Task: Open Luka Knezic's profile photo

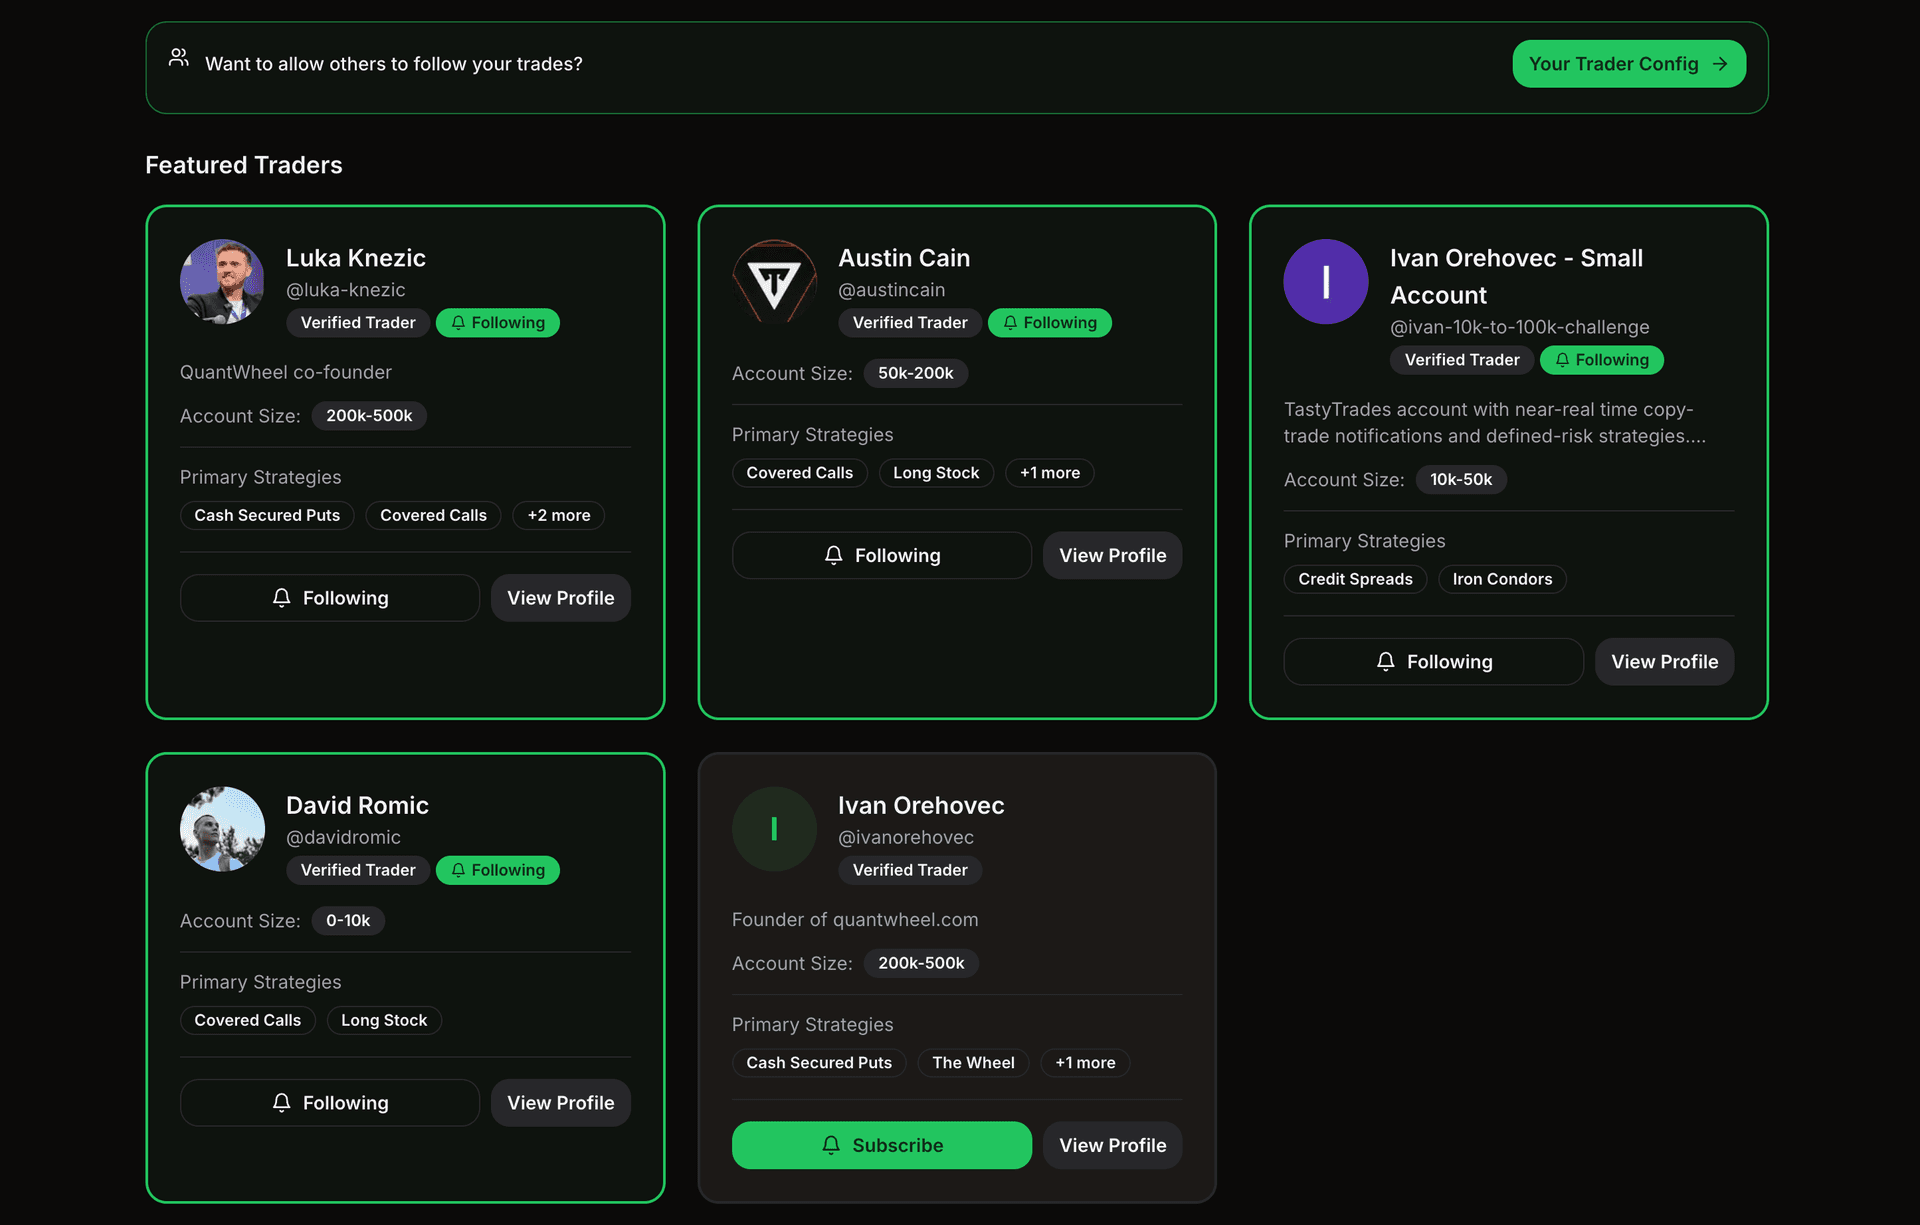Action: click(222, 281)
